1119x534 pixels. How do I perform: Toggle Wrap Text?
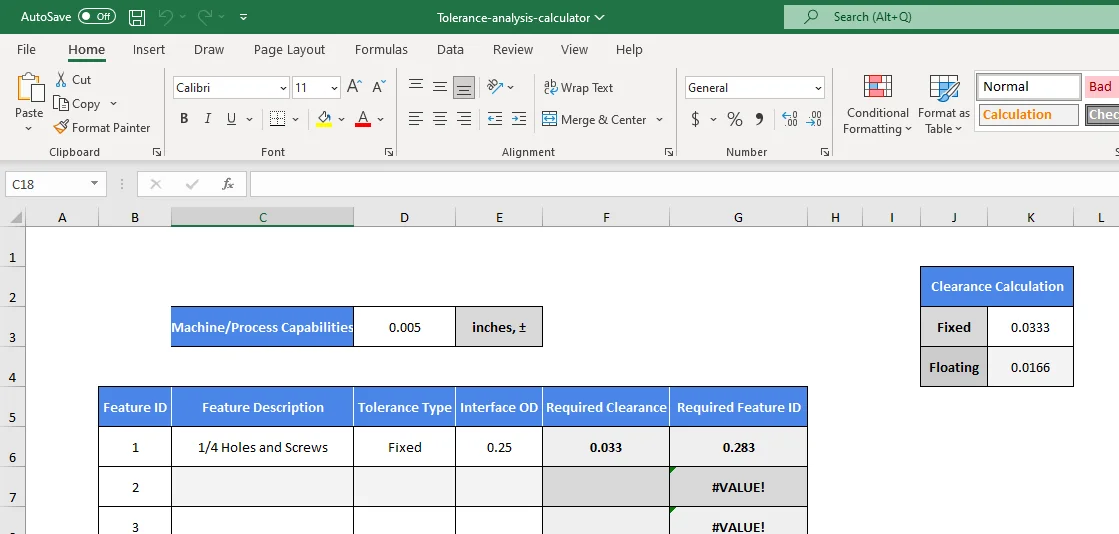(x=578, y=87)
